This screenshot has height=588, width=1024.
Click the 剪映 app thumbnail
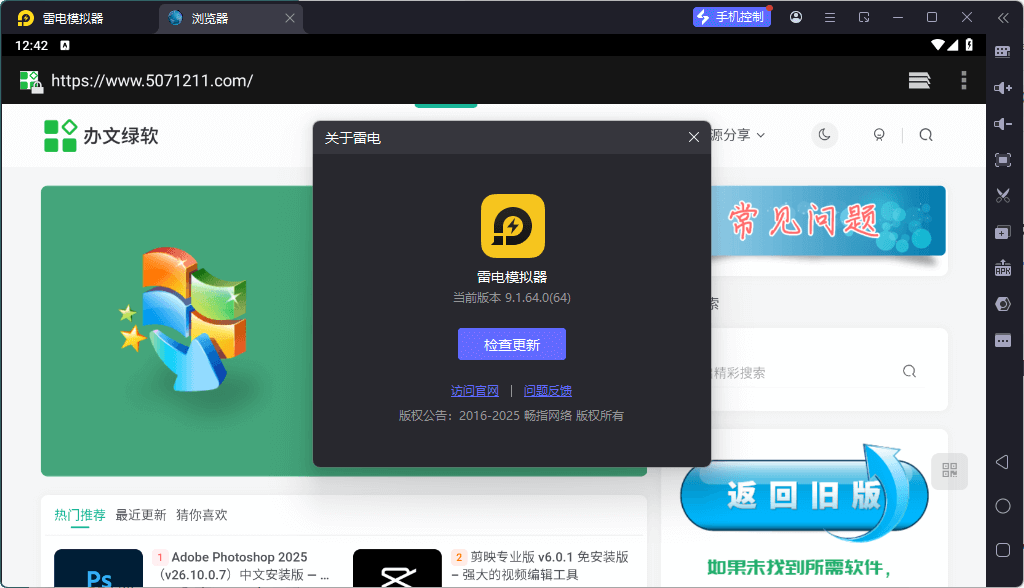(x=398, y=568)
